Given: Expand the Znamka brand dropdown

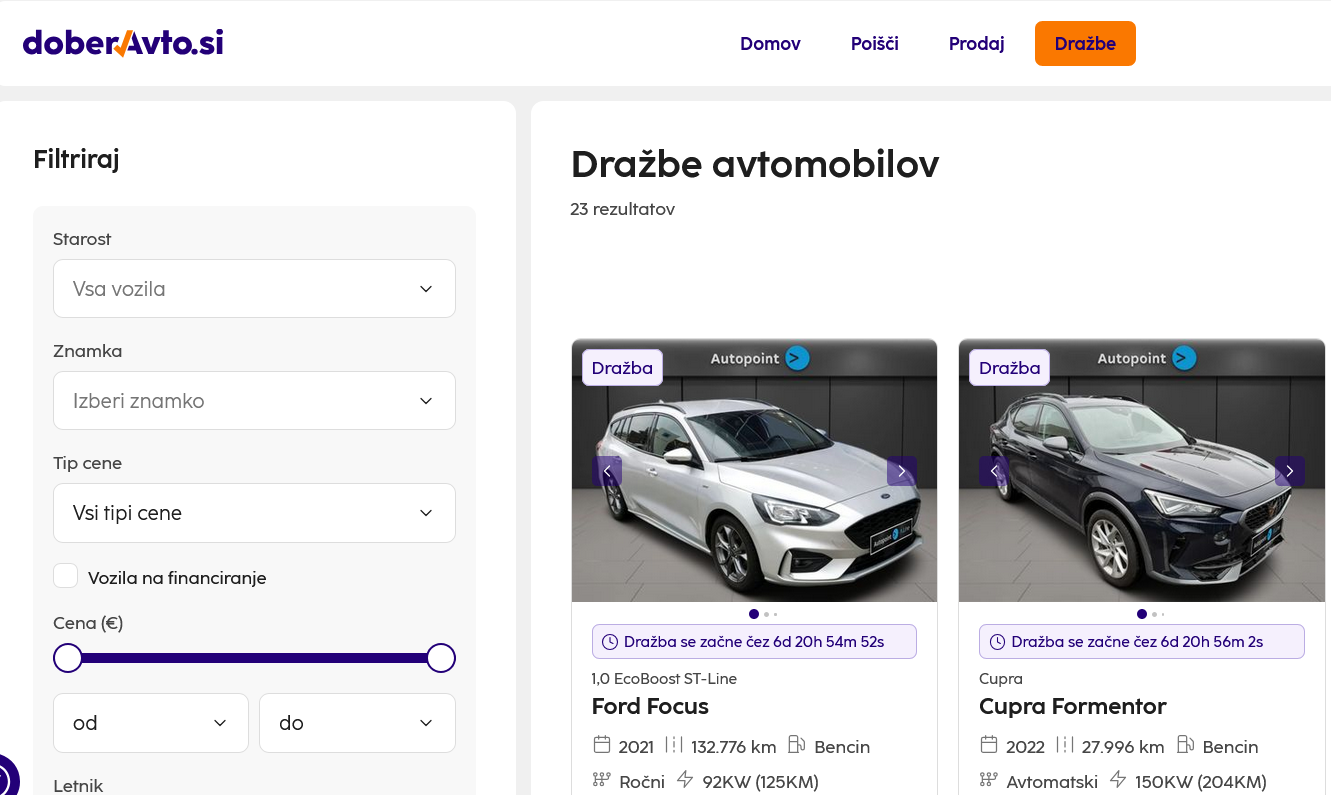Looking at the screenshot, I should point(254,401).
